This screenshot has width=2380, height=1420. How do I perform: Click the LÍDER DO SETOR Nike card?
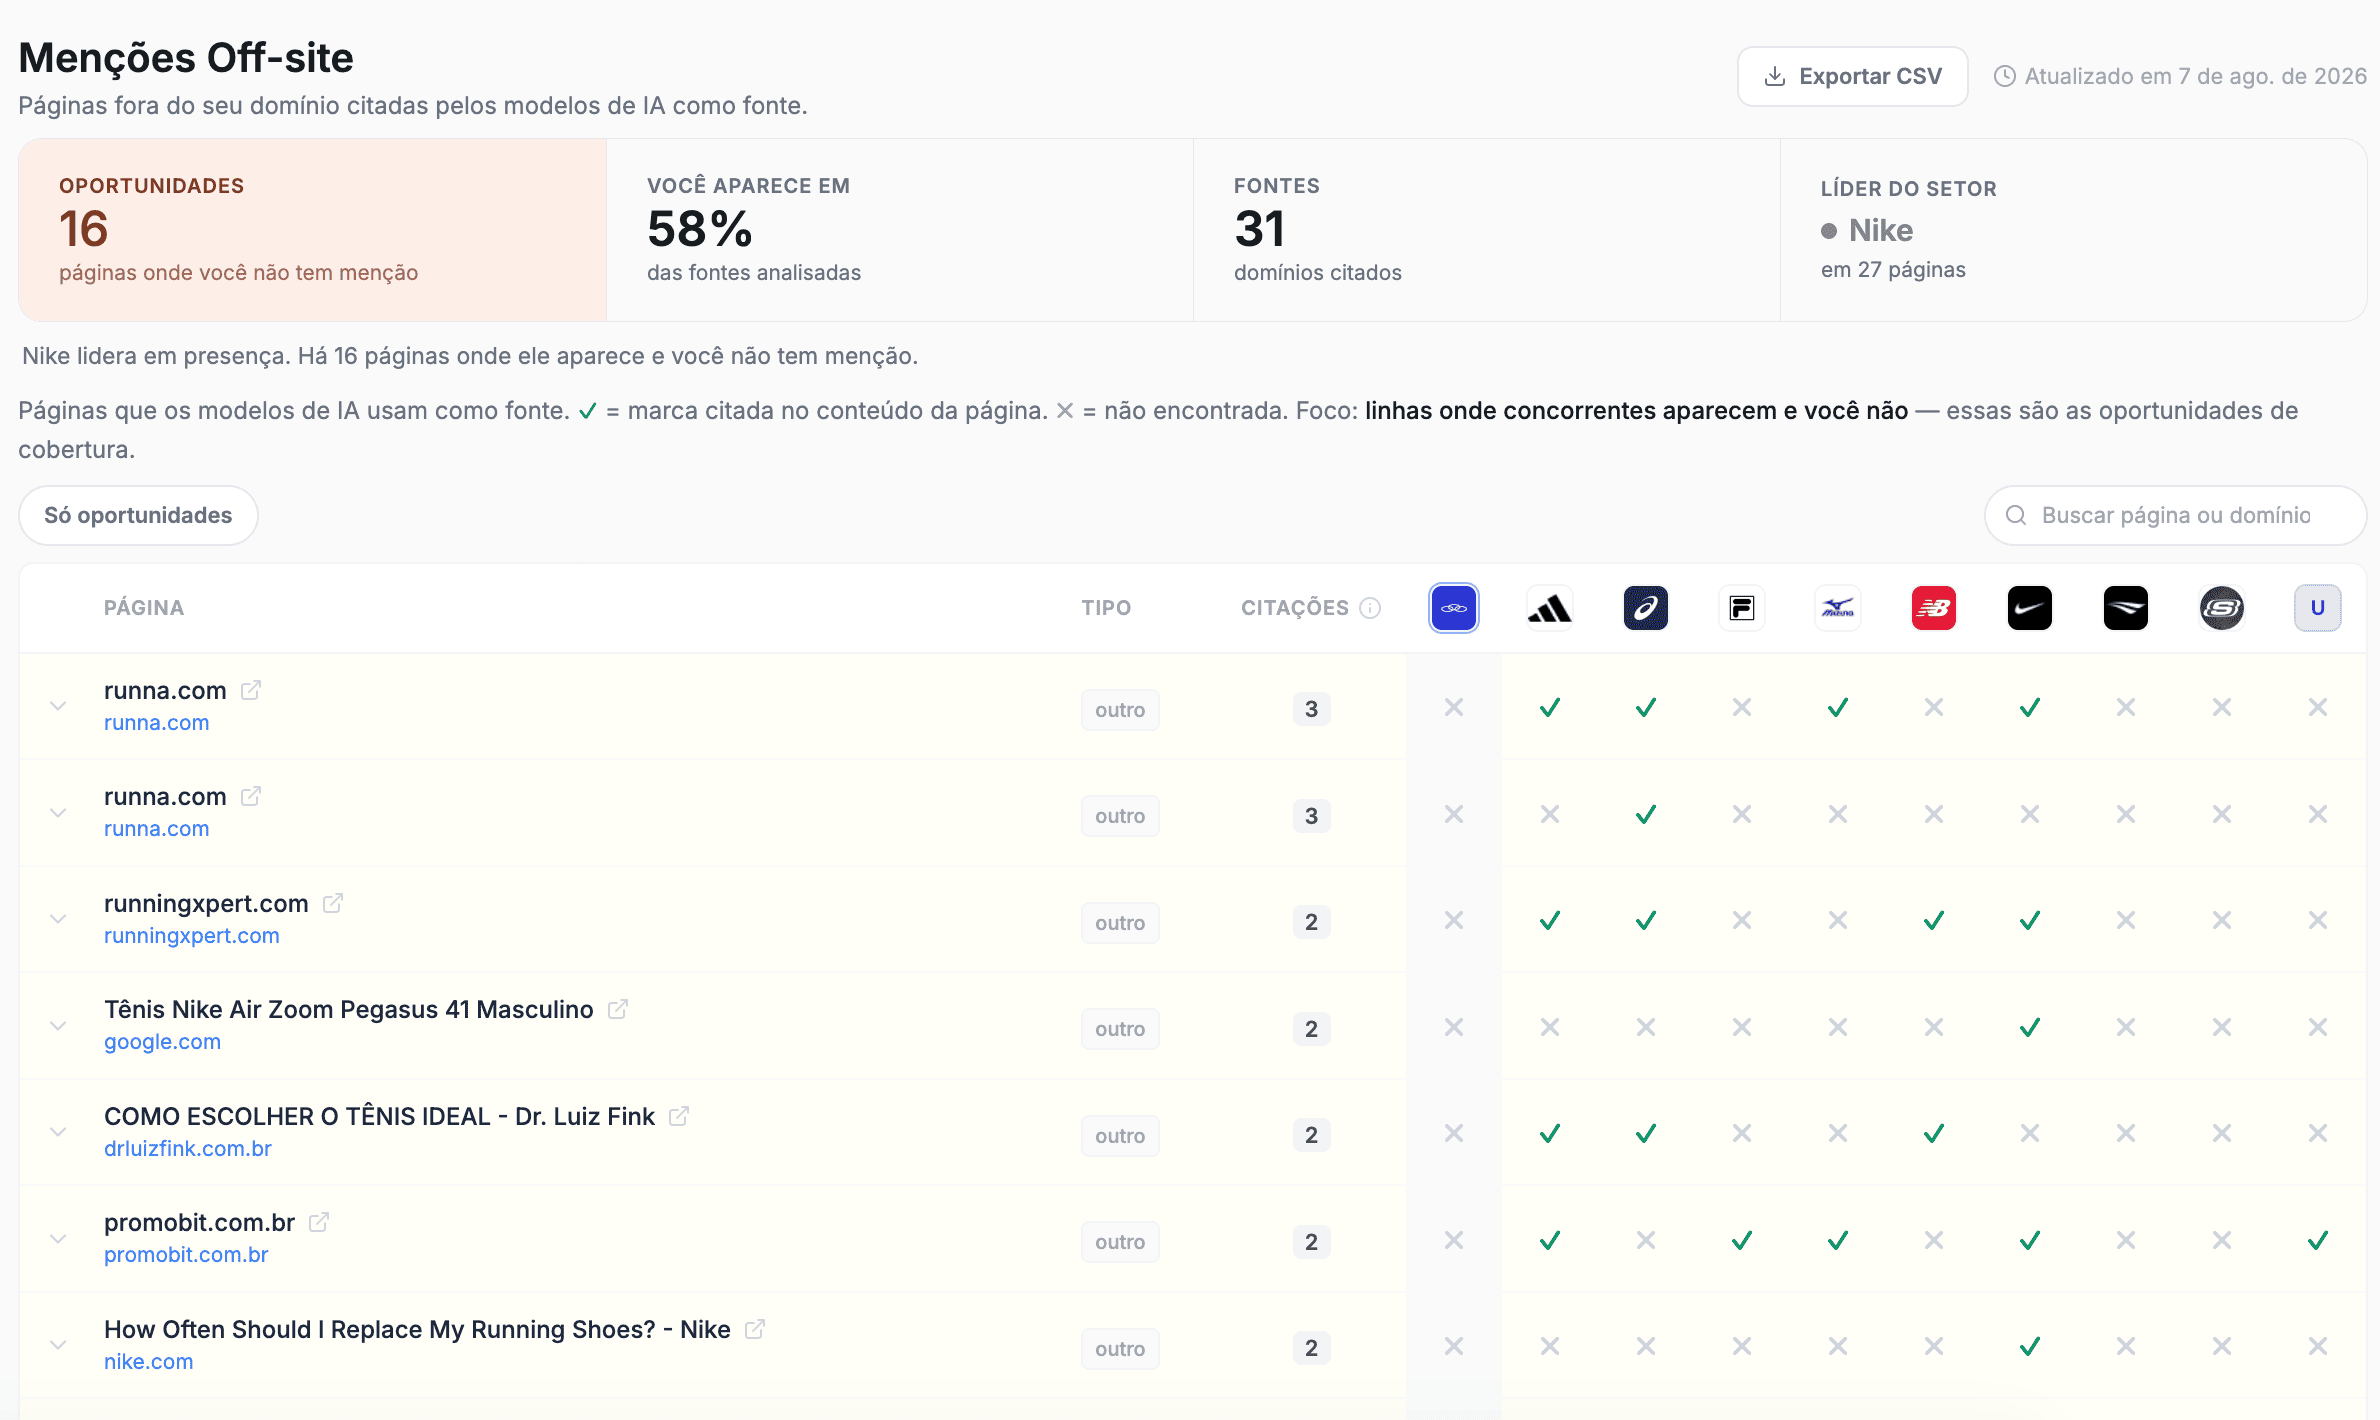click(x=2074, y=230)
